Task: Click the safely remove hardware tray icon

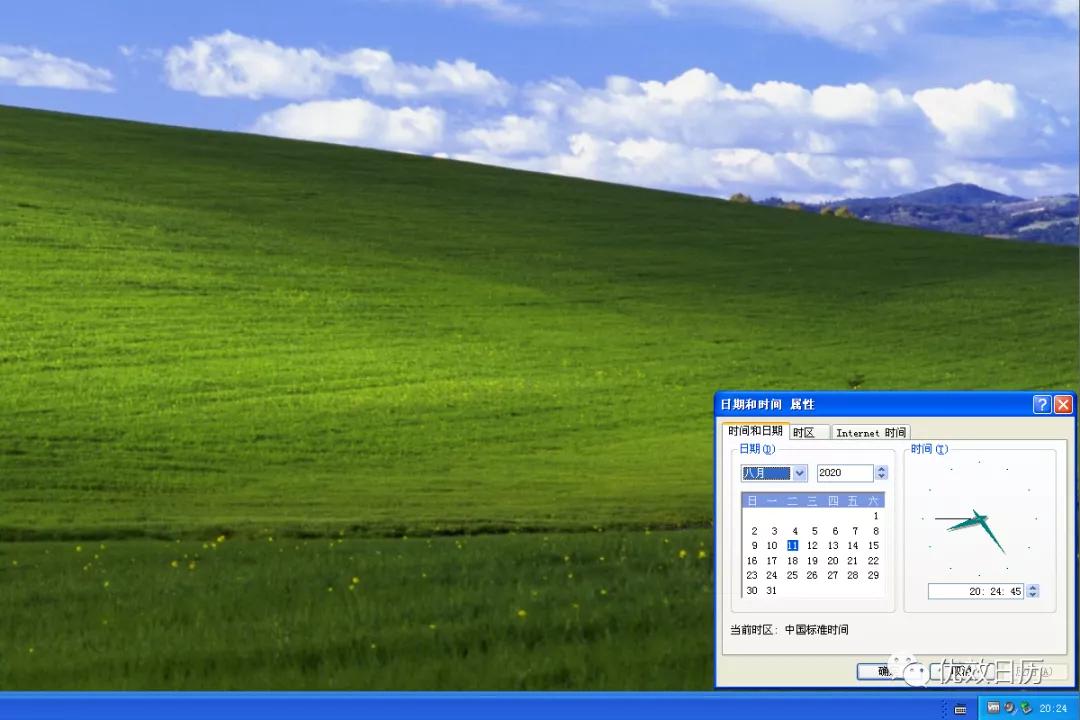Action: pos(1027,706)
